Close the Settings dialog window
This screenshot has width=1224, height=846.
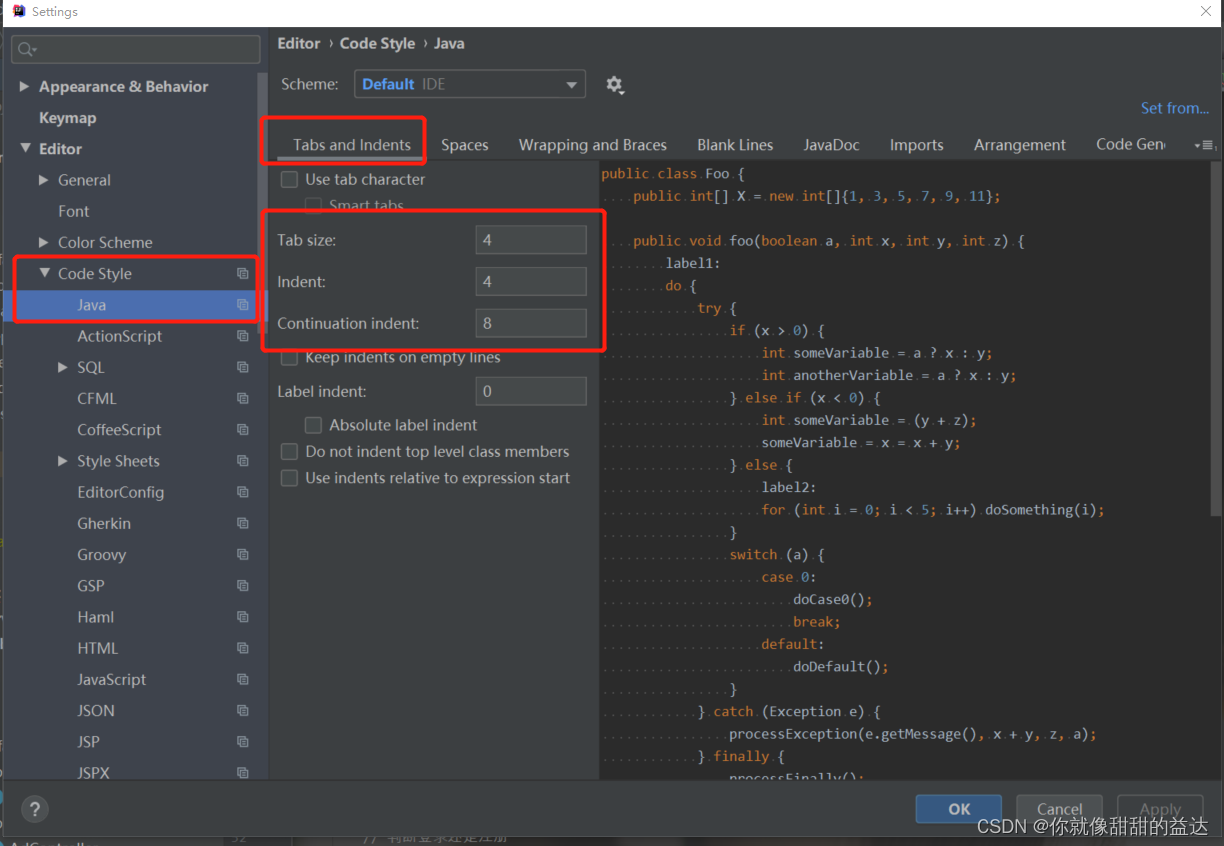tap(1206, 12)
